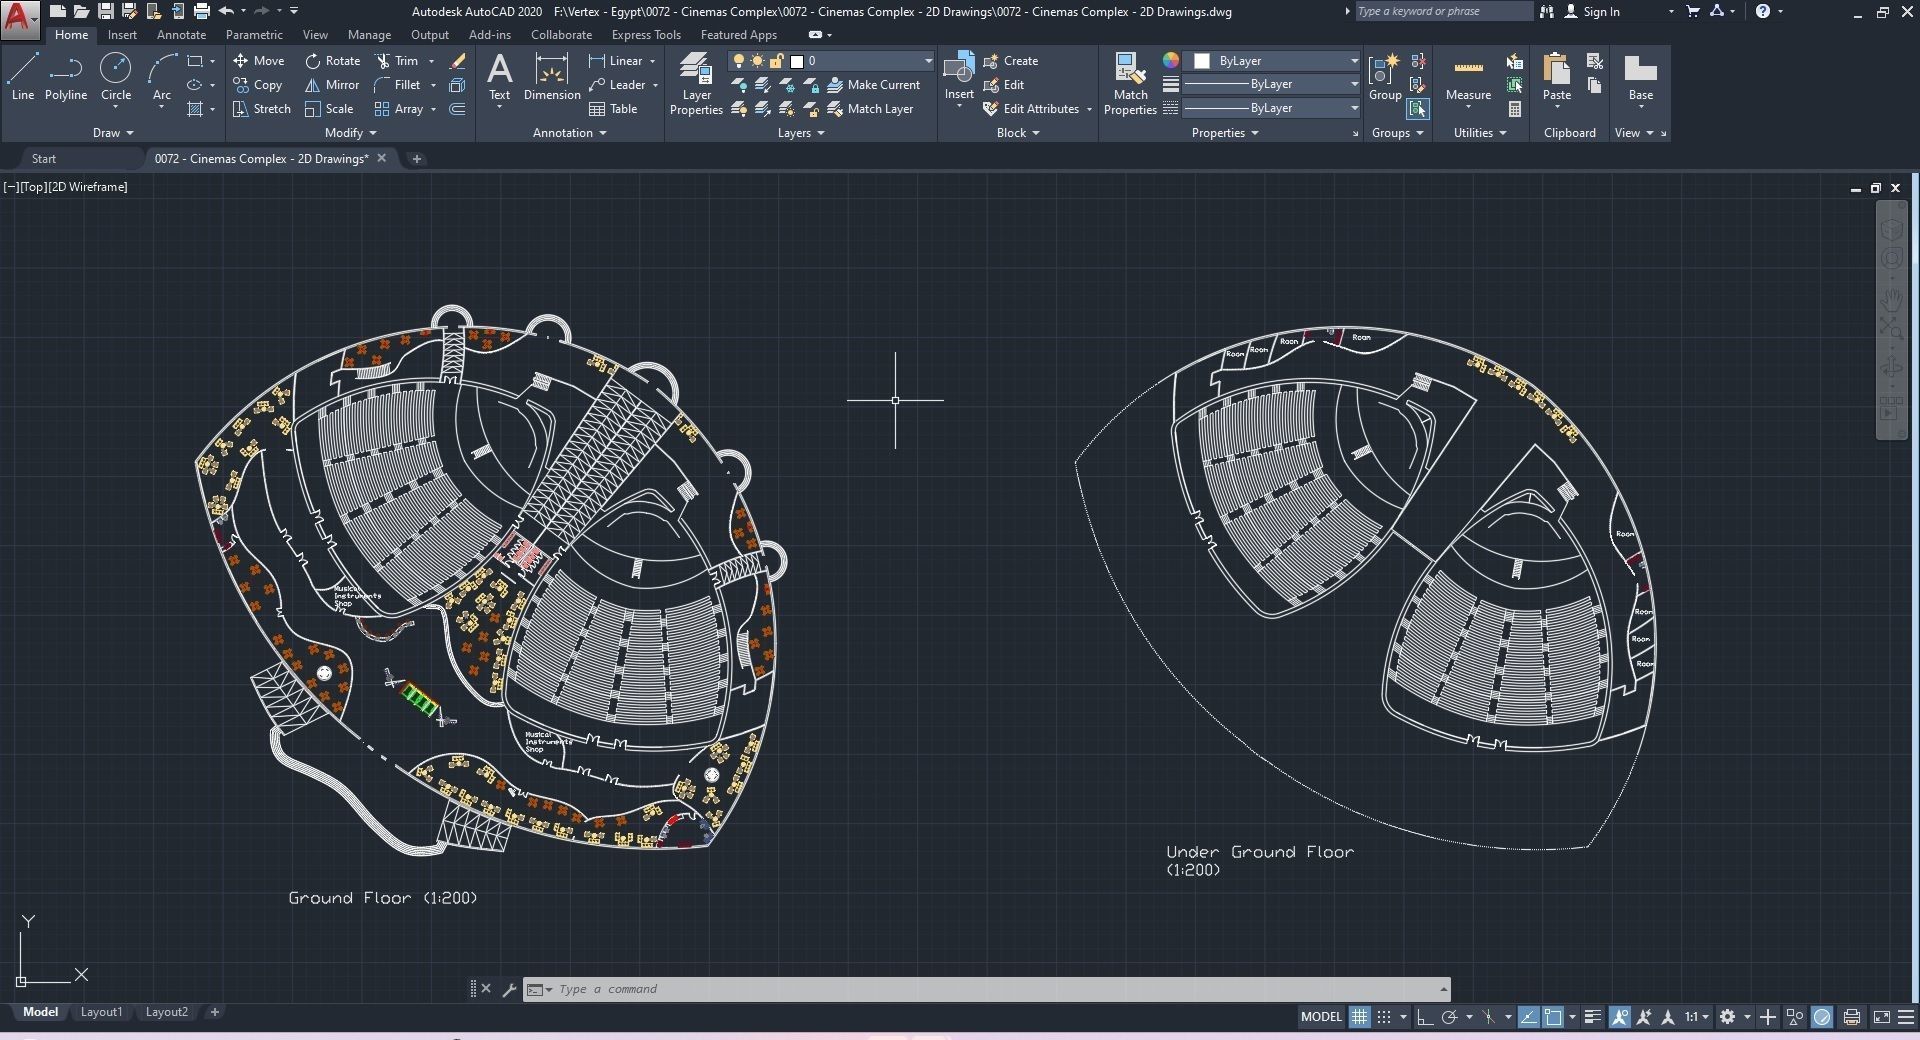The width and height of the screenshot is (1920, 1040).
Task: Expand the Draw panel
Action: click(x=113, y=133)
